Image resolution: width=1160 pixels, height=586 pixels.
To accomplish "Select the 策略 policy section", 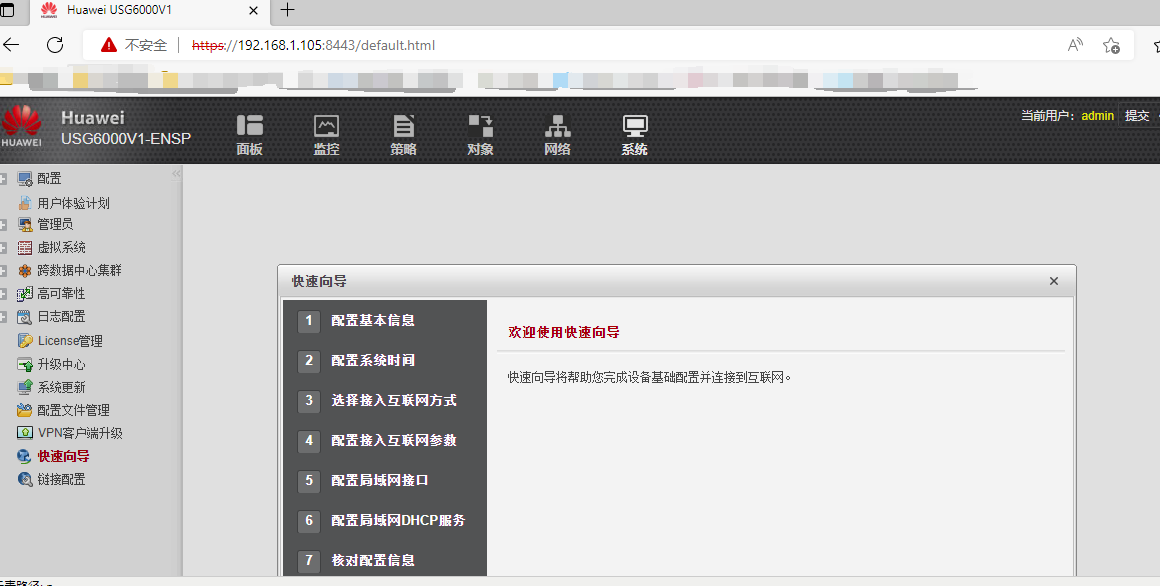I will coord(403,133).
